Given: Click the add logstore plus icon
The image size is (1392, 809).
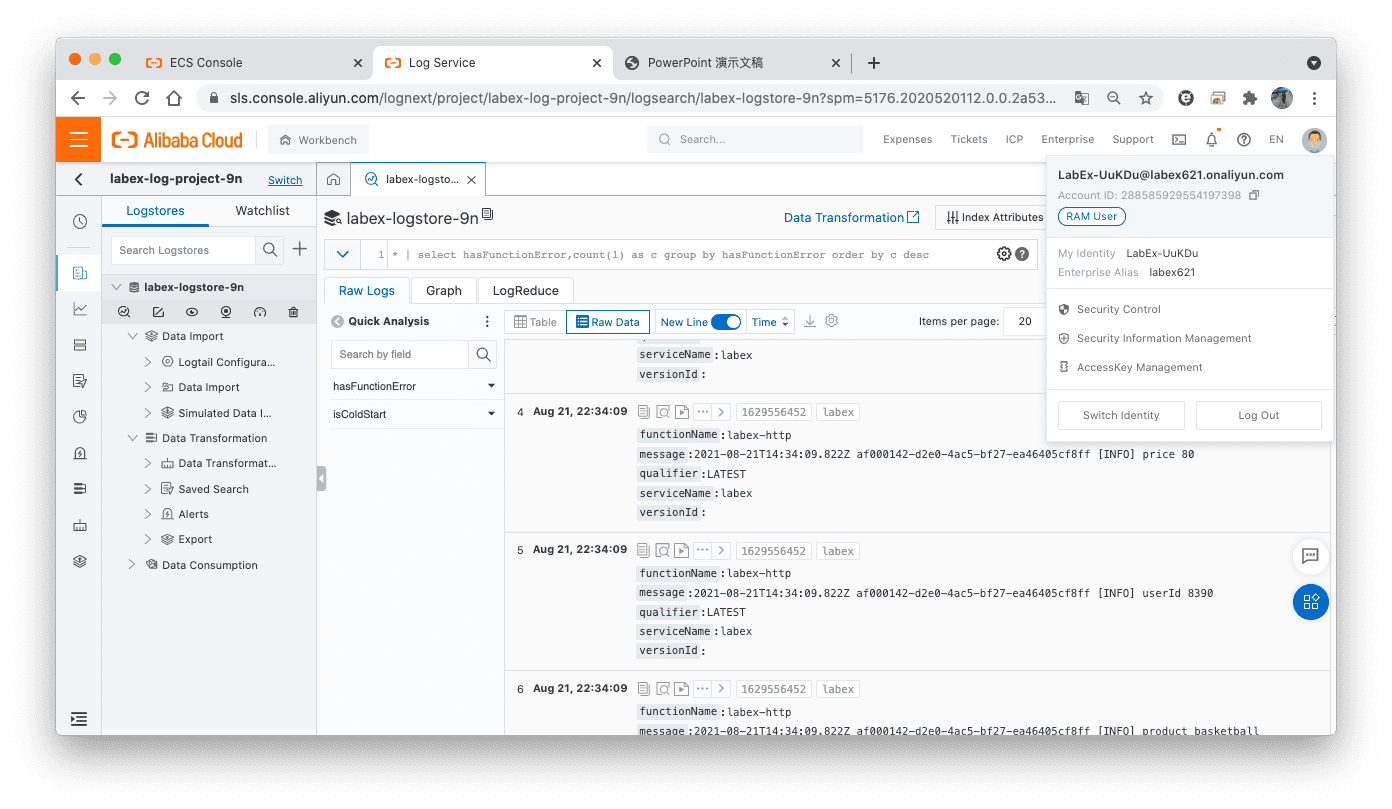Looking at the screenshot, I should 299,250.
